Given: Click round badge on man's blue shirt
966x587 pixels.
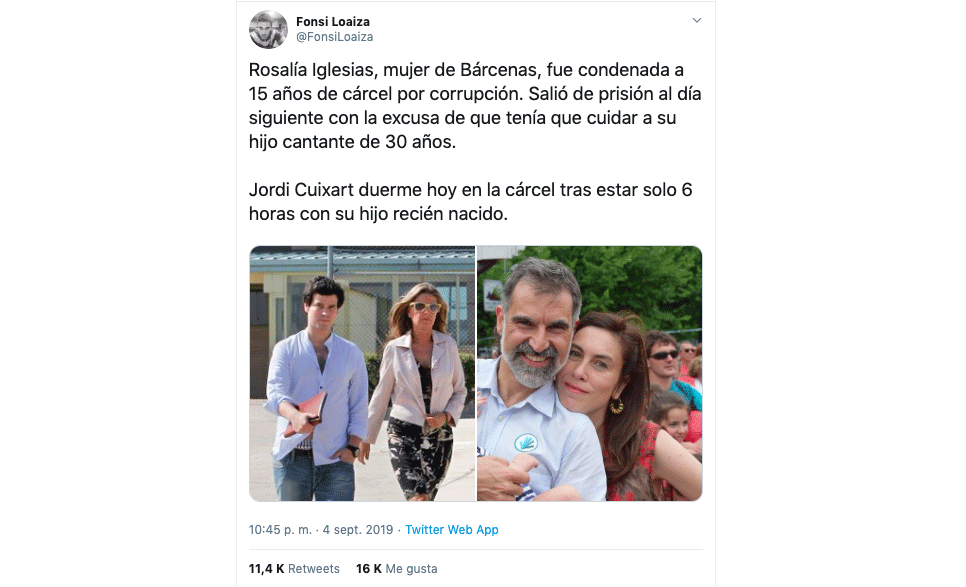Looking at the screenshot, I should (526, 442).
